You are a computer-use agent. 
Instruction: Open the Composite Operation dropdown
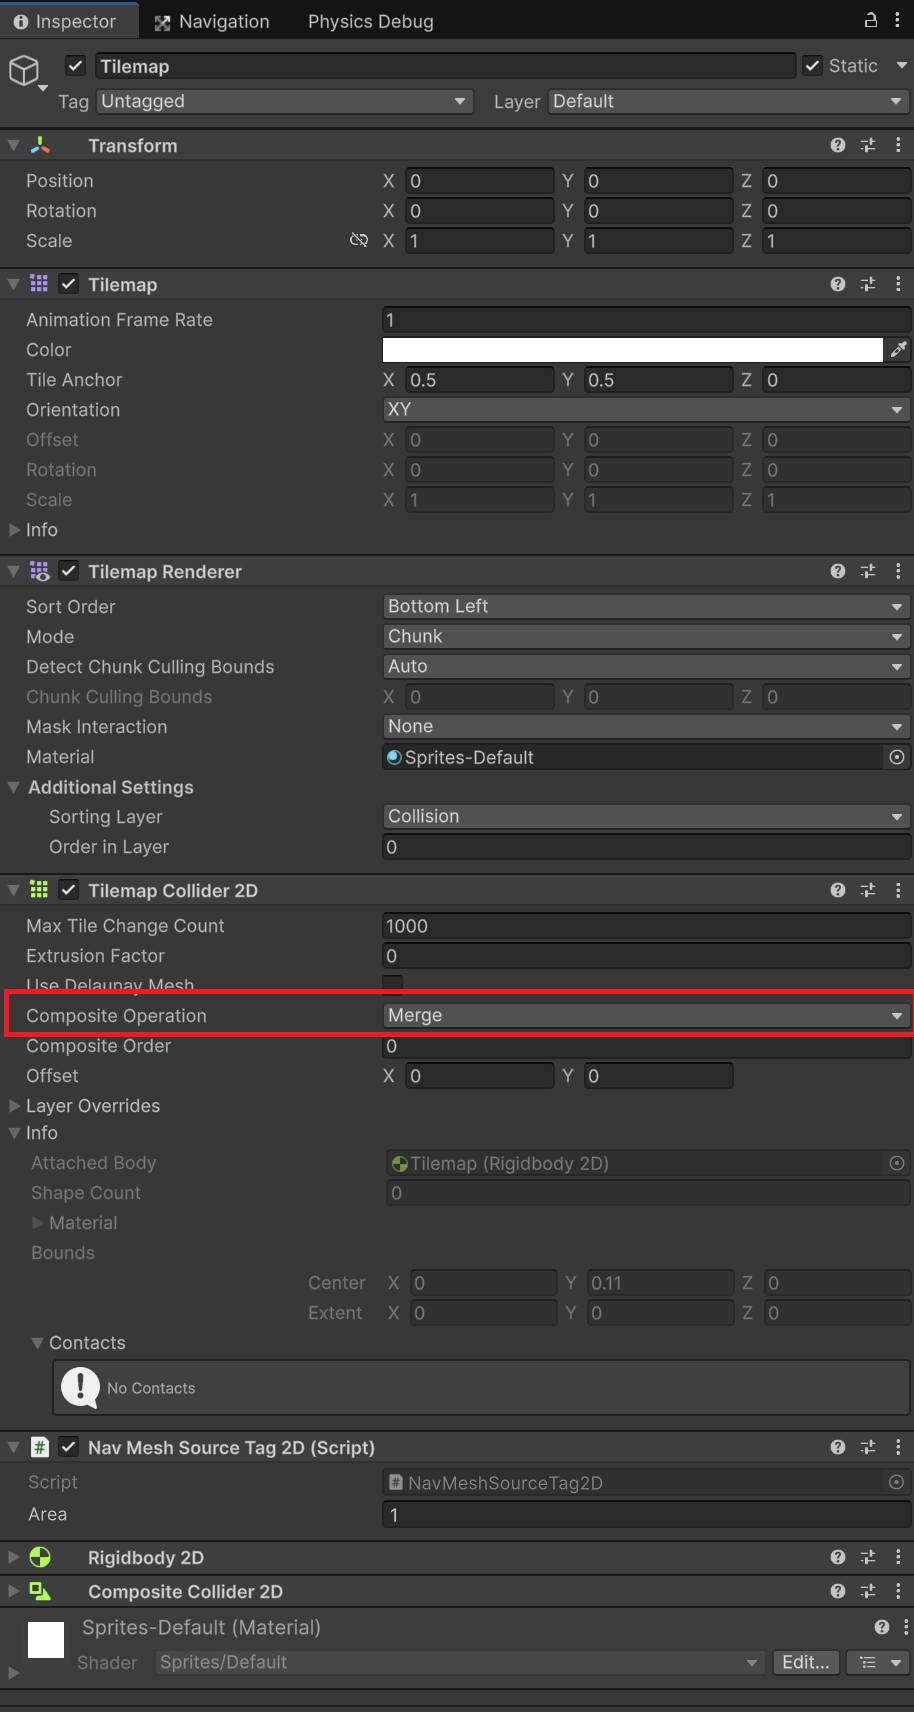[645, 1016]
